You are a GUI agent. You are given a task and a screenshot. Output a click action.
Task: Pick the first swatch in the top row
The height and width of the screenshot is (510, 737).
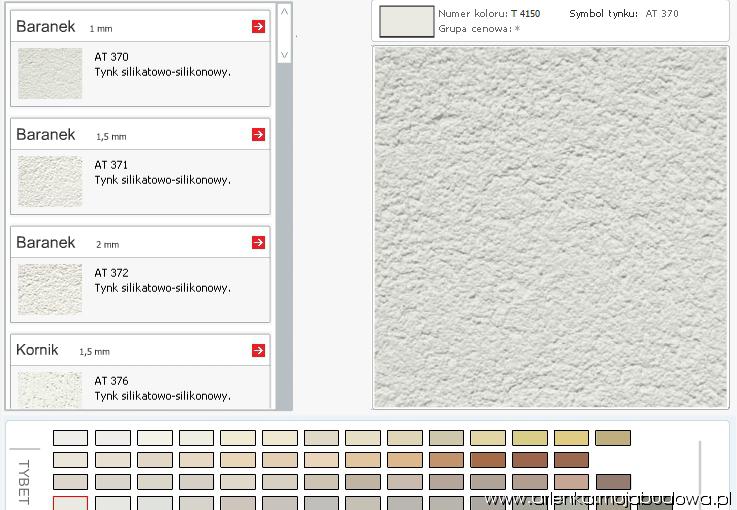(x=70, y=438)
